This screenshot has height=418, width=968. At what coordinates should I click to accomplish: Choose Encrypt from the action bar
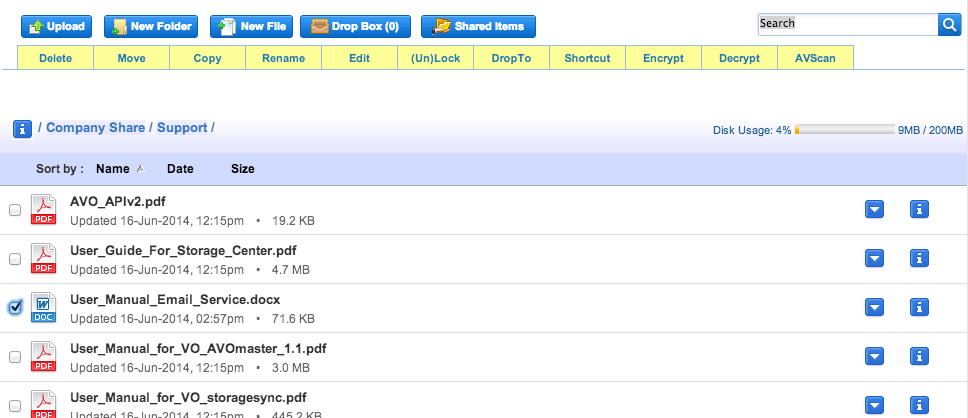coord(664,58)
